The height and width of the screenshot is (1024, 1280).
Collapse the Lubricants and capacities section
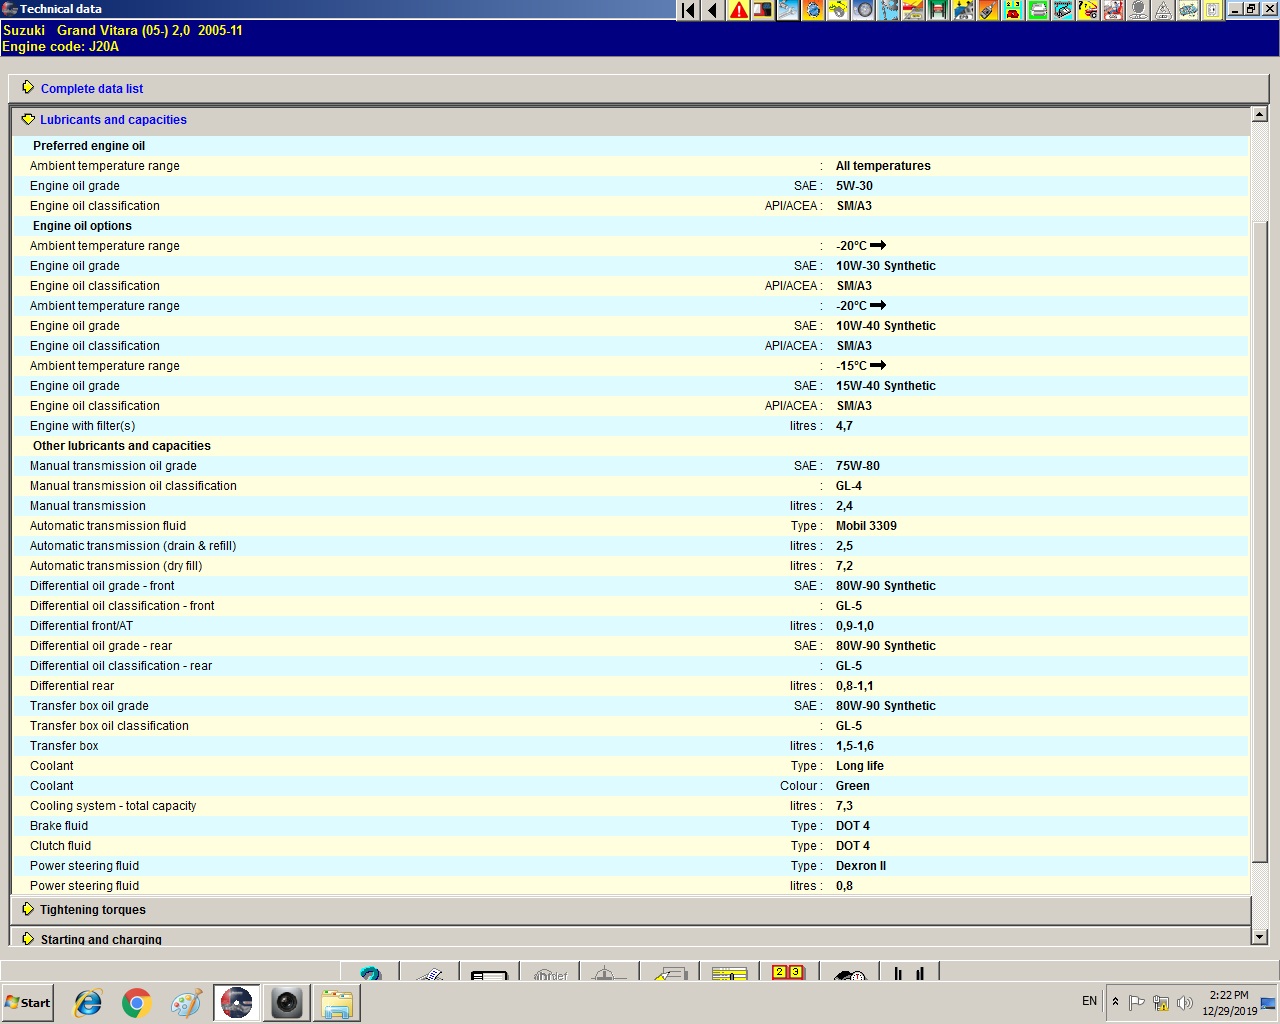(x=113, y=120)
